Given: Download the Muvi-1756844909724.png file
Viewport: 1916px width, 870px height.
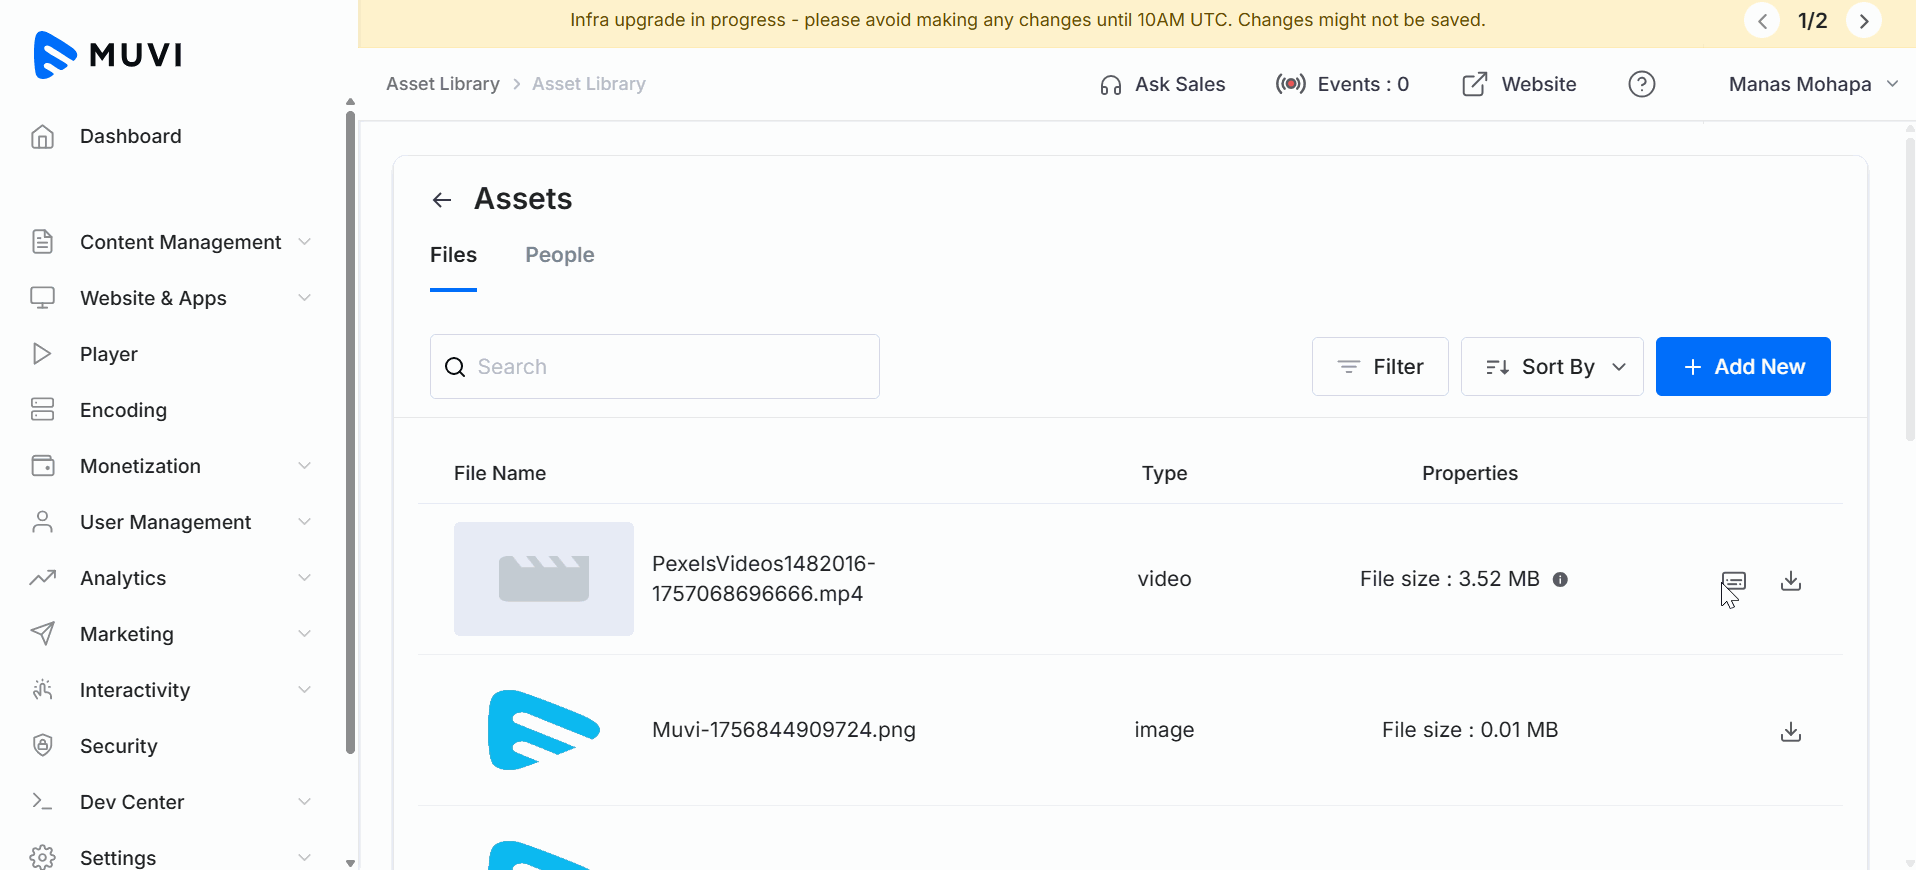Looking at the screenshot, I should (x=1791, y=732).
